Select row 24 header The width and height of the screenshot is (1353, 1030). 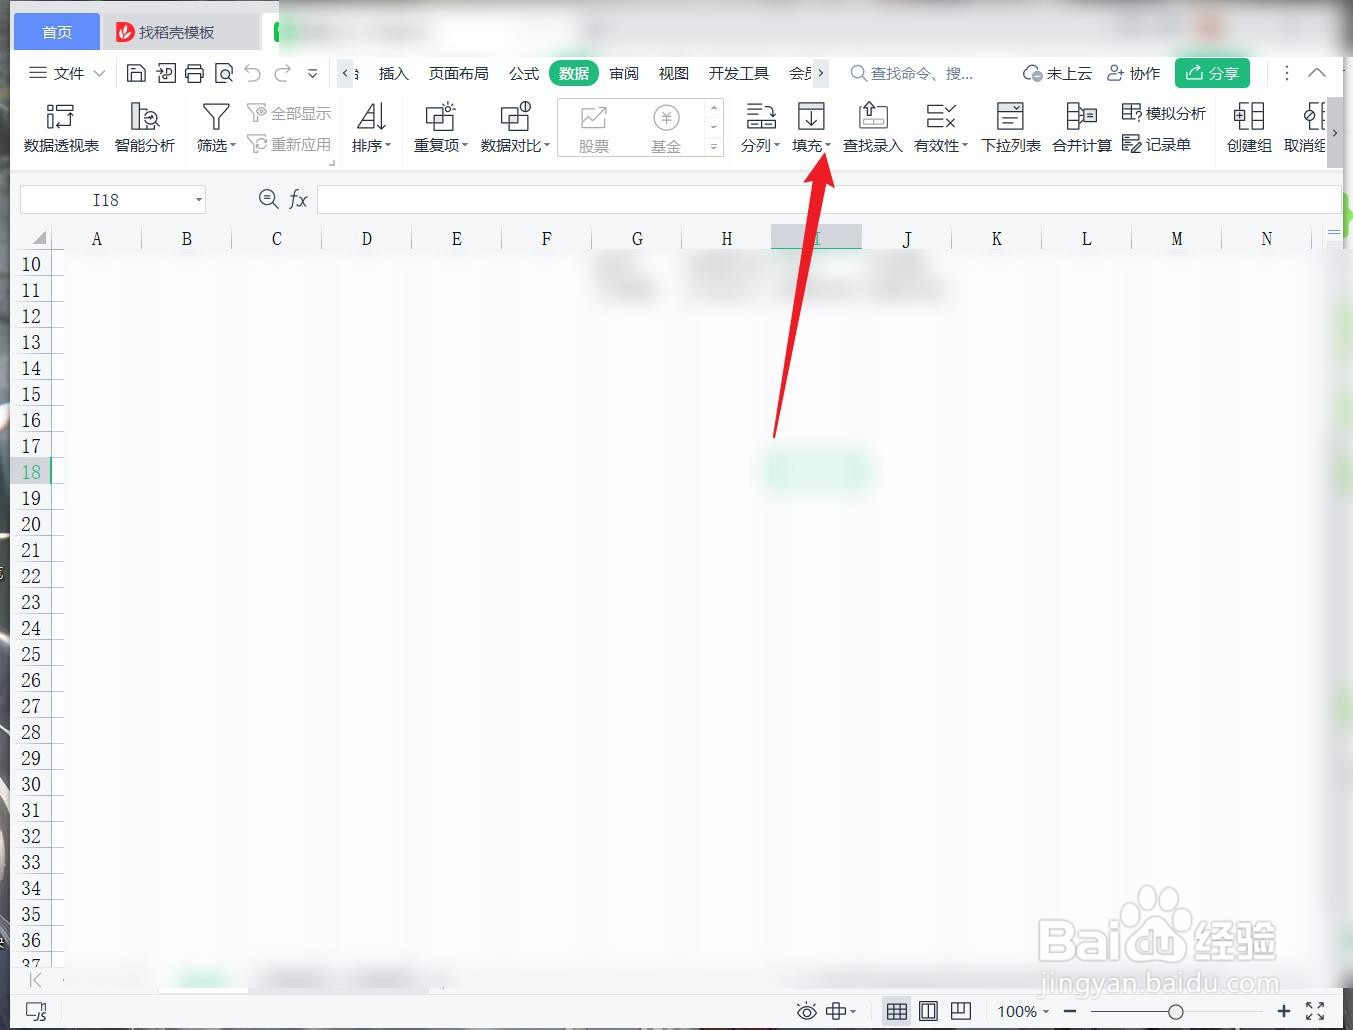click(31, 628)
